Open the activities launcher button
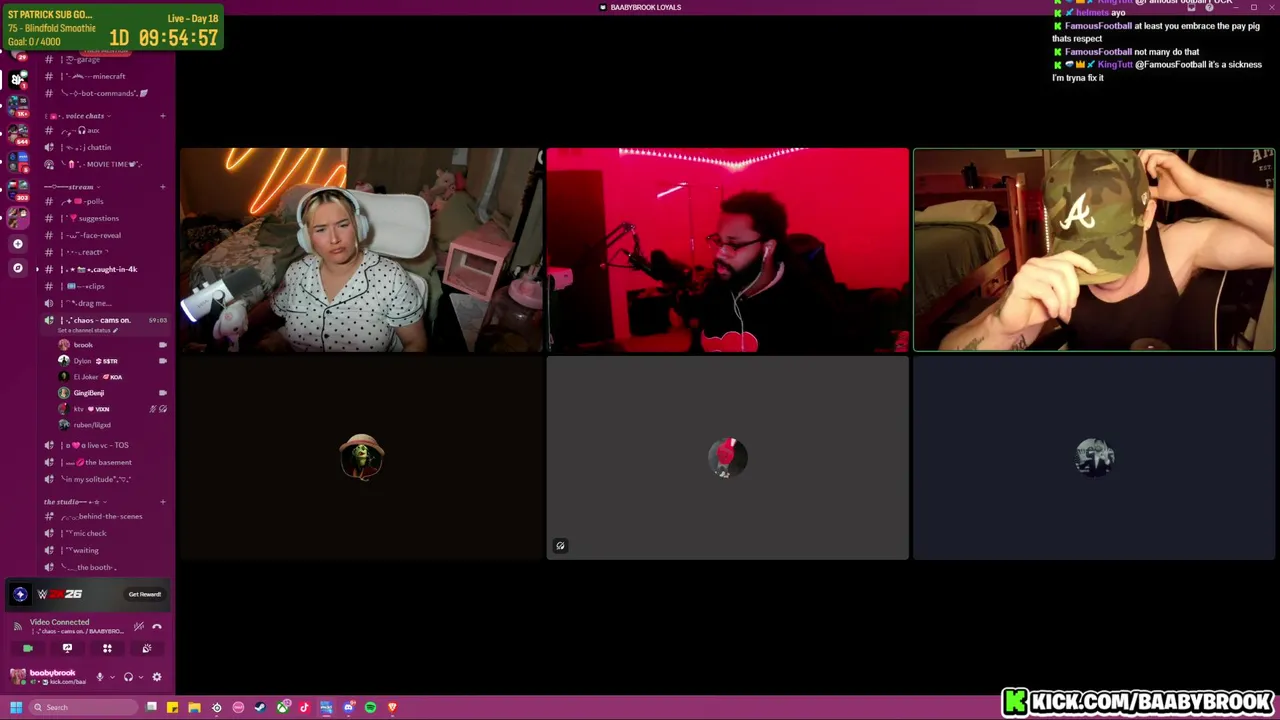 [107, 649]
